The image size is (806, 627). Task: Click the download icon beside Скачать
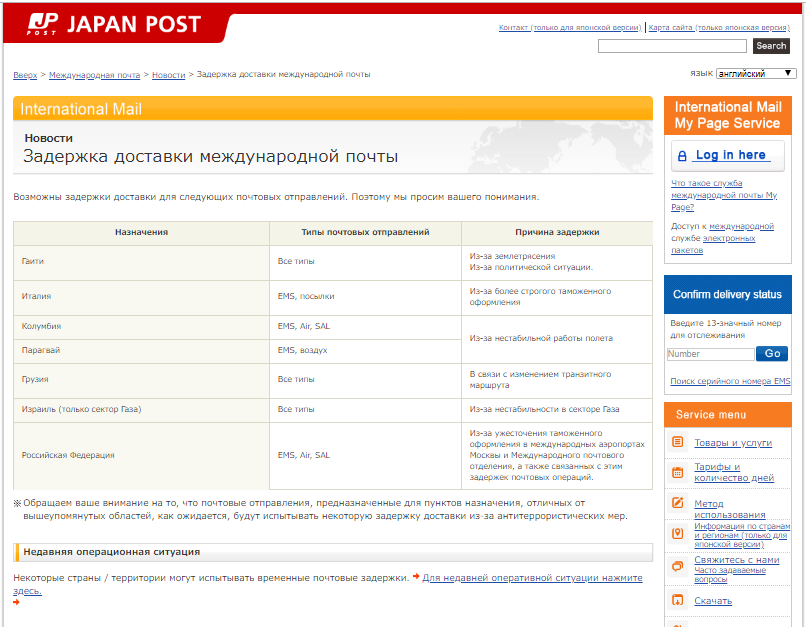678,600
